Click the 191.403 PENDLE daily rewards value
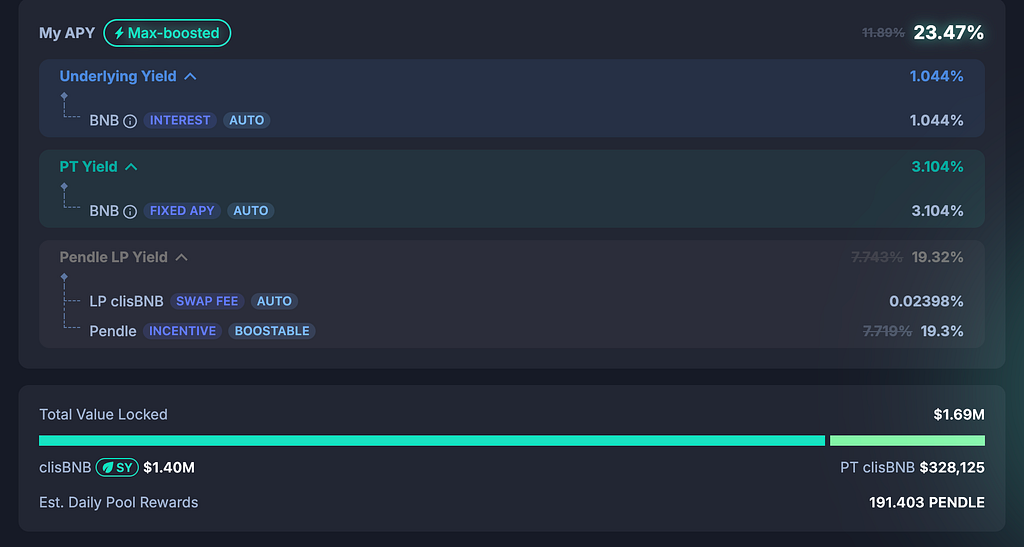1024x547 pixels. coord(927,503)
